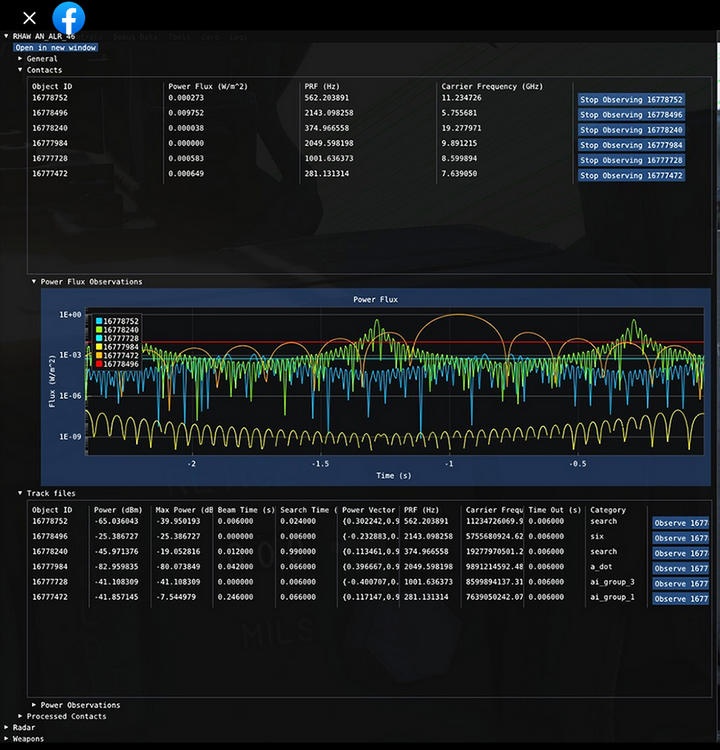
Task: Click the power flux plot area
Action: [395, 381]
